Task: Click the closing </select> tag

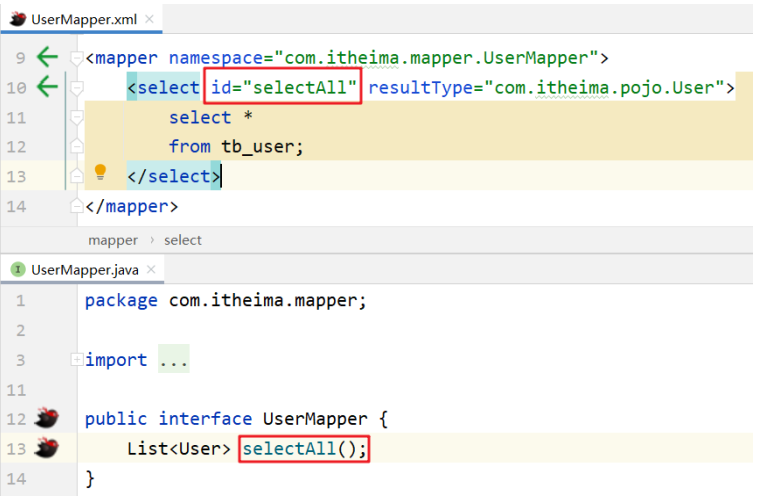Action: (x=174, y=176)
